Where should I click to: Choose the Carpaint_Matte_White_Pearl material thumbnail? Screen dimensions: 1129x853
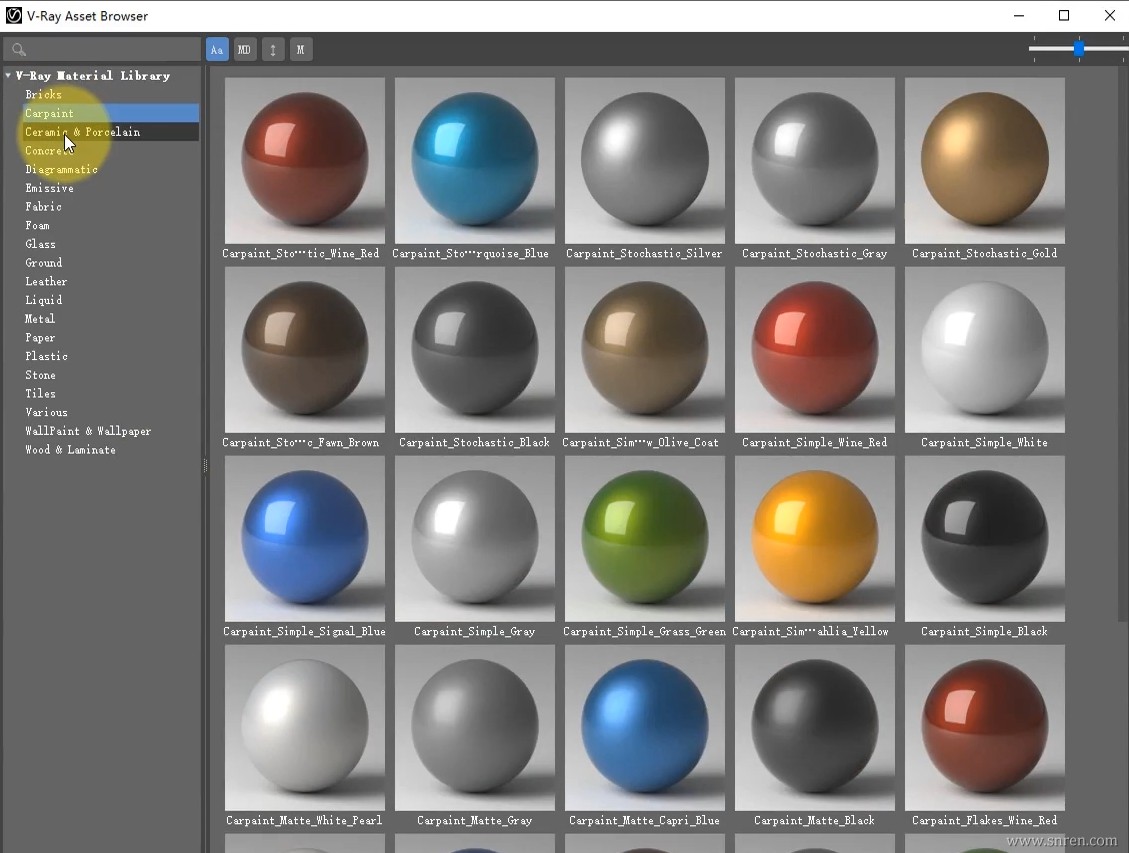[305, 728]
